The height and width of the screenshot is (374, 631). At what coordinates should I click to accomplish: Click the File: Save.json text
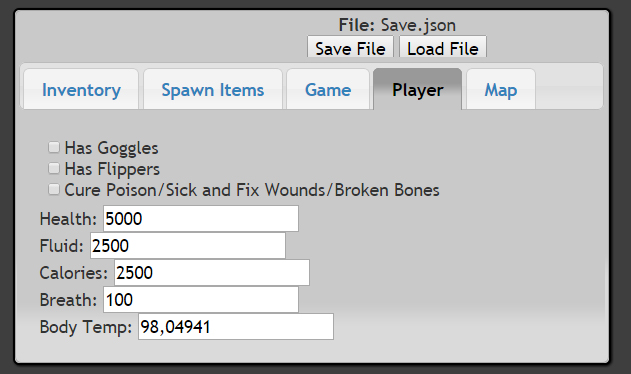397,25
